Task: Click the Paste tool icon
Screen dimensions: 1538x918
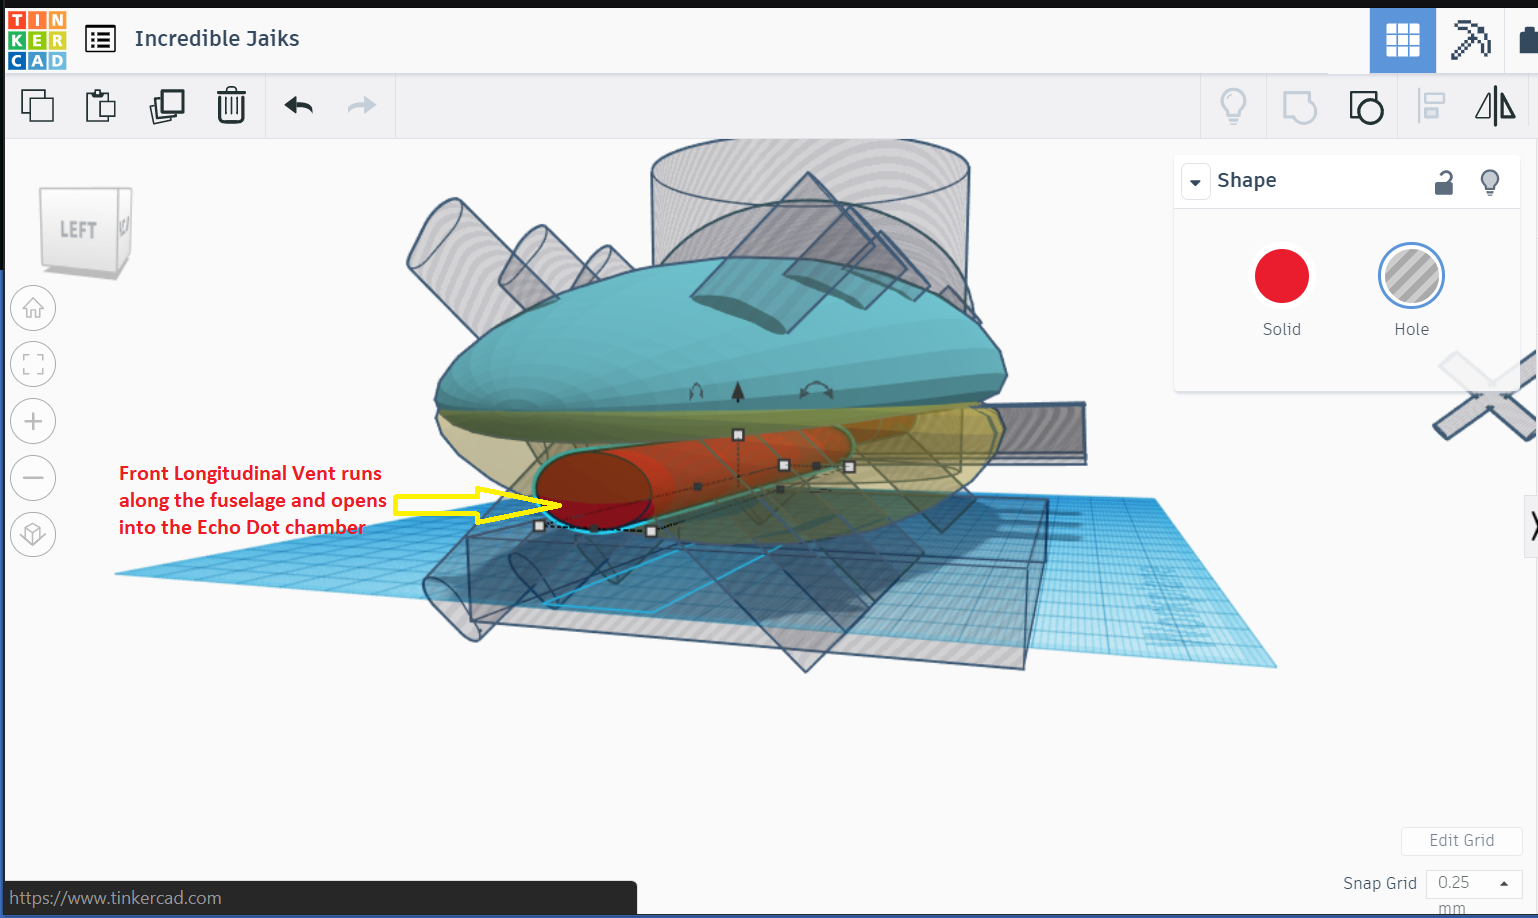Action: point(100,105)
